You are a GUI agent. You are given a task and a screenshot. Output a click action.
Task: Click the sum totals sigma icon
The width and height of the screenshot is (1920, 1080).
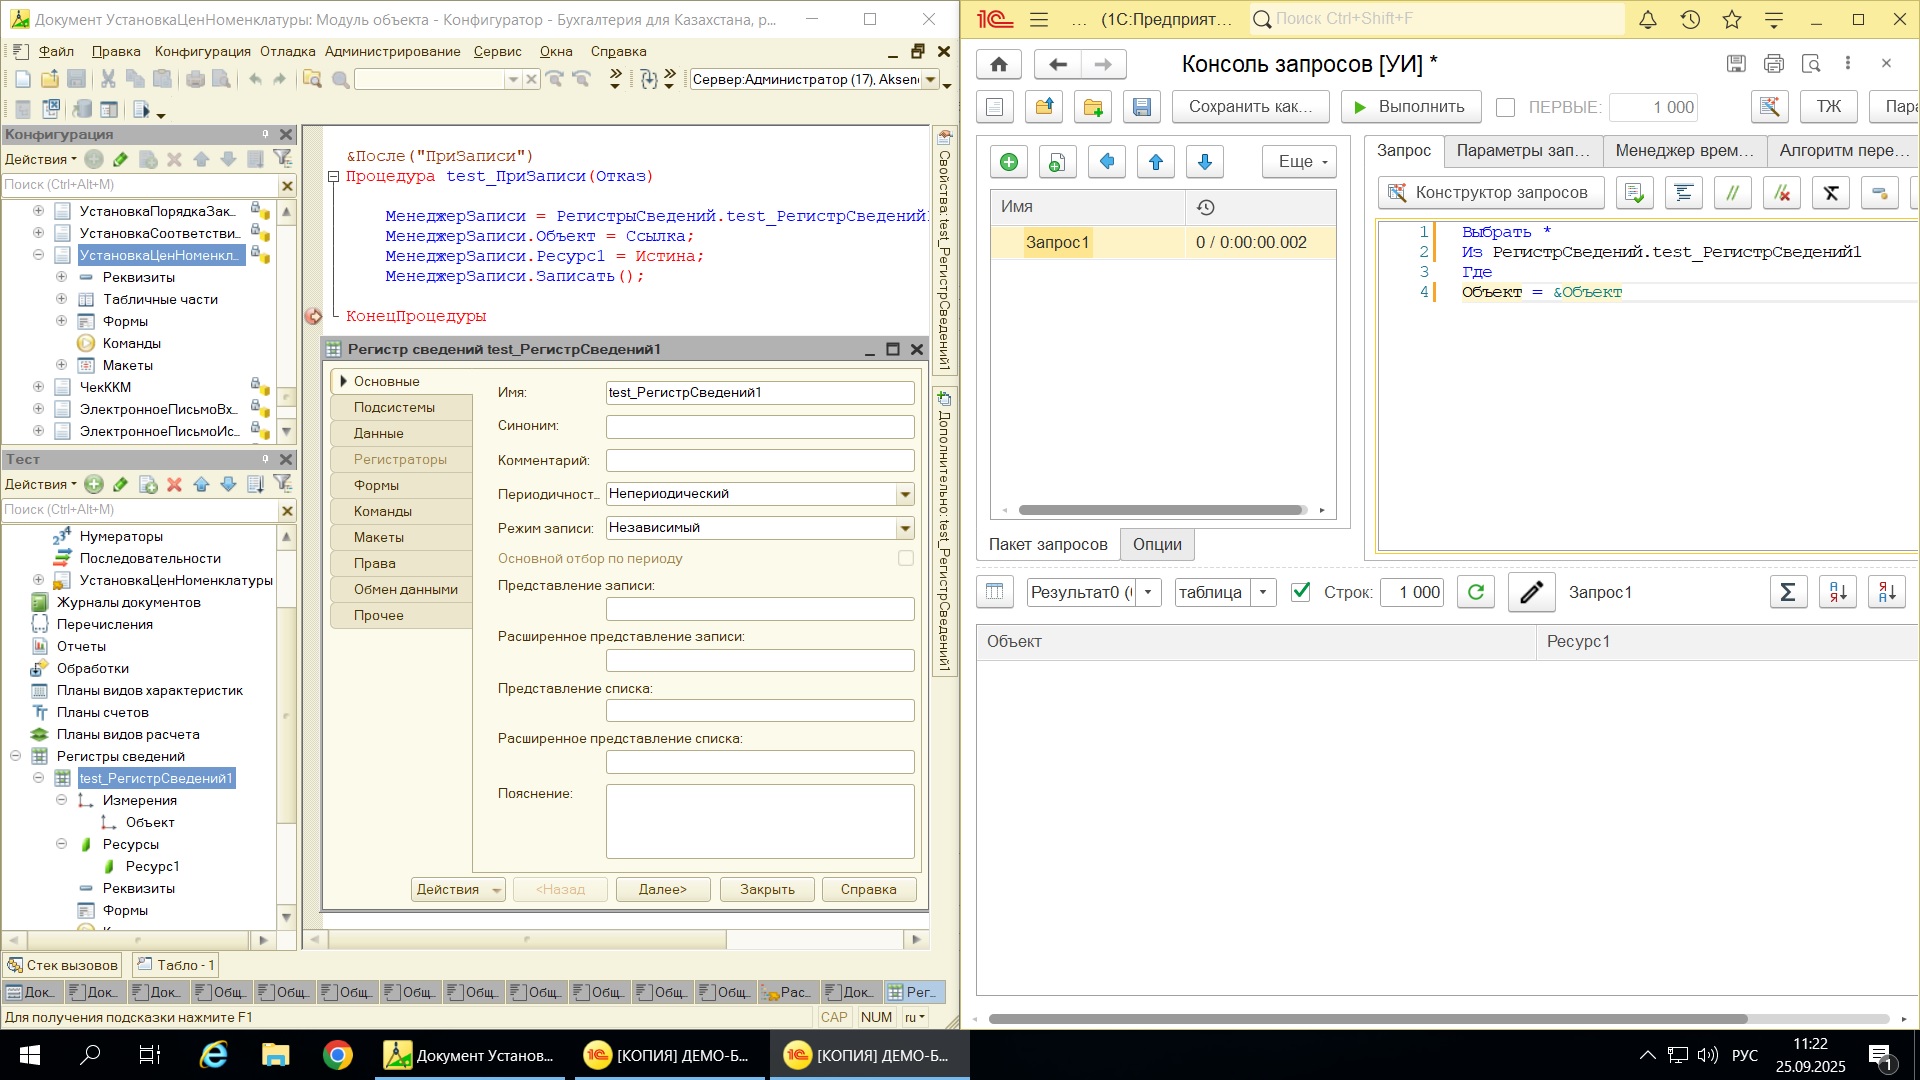click(x=1788, y=592)
